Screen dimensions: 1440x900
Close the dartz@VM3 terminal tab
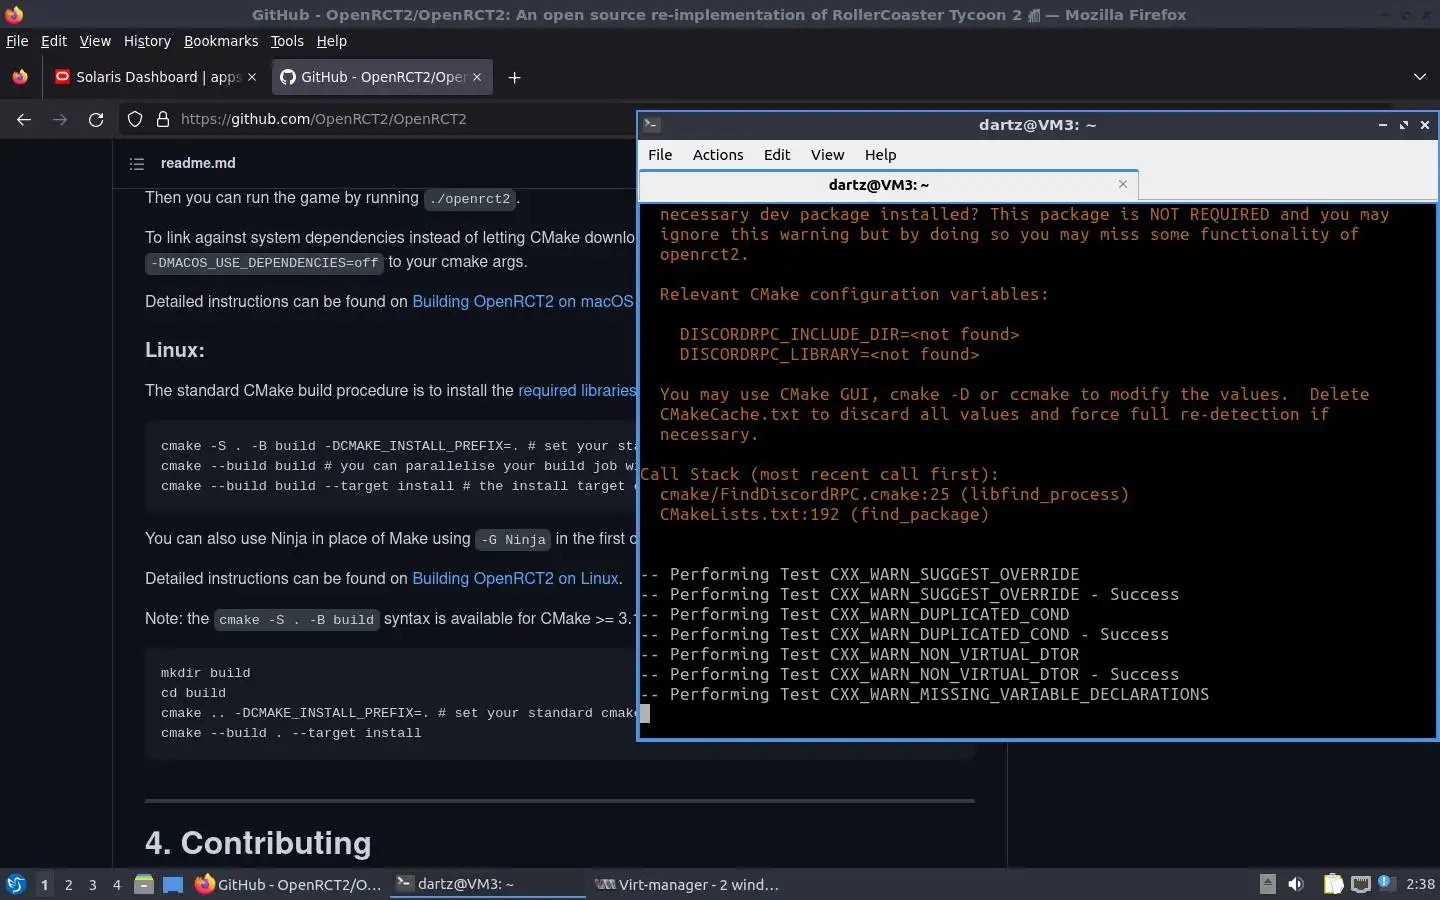pos(1123,184)
